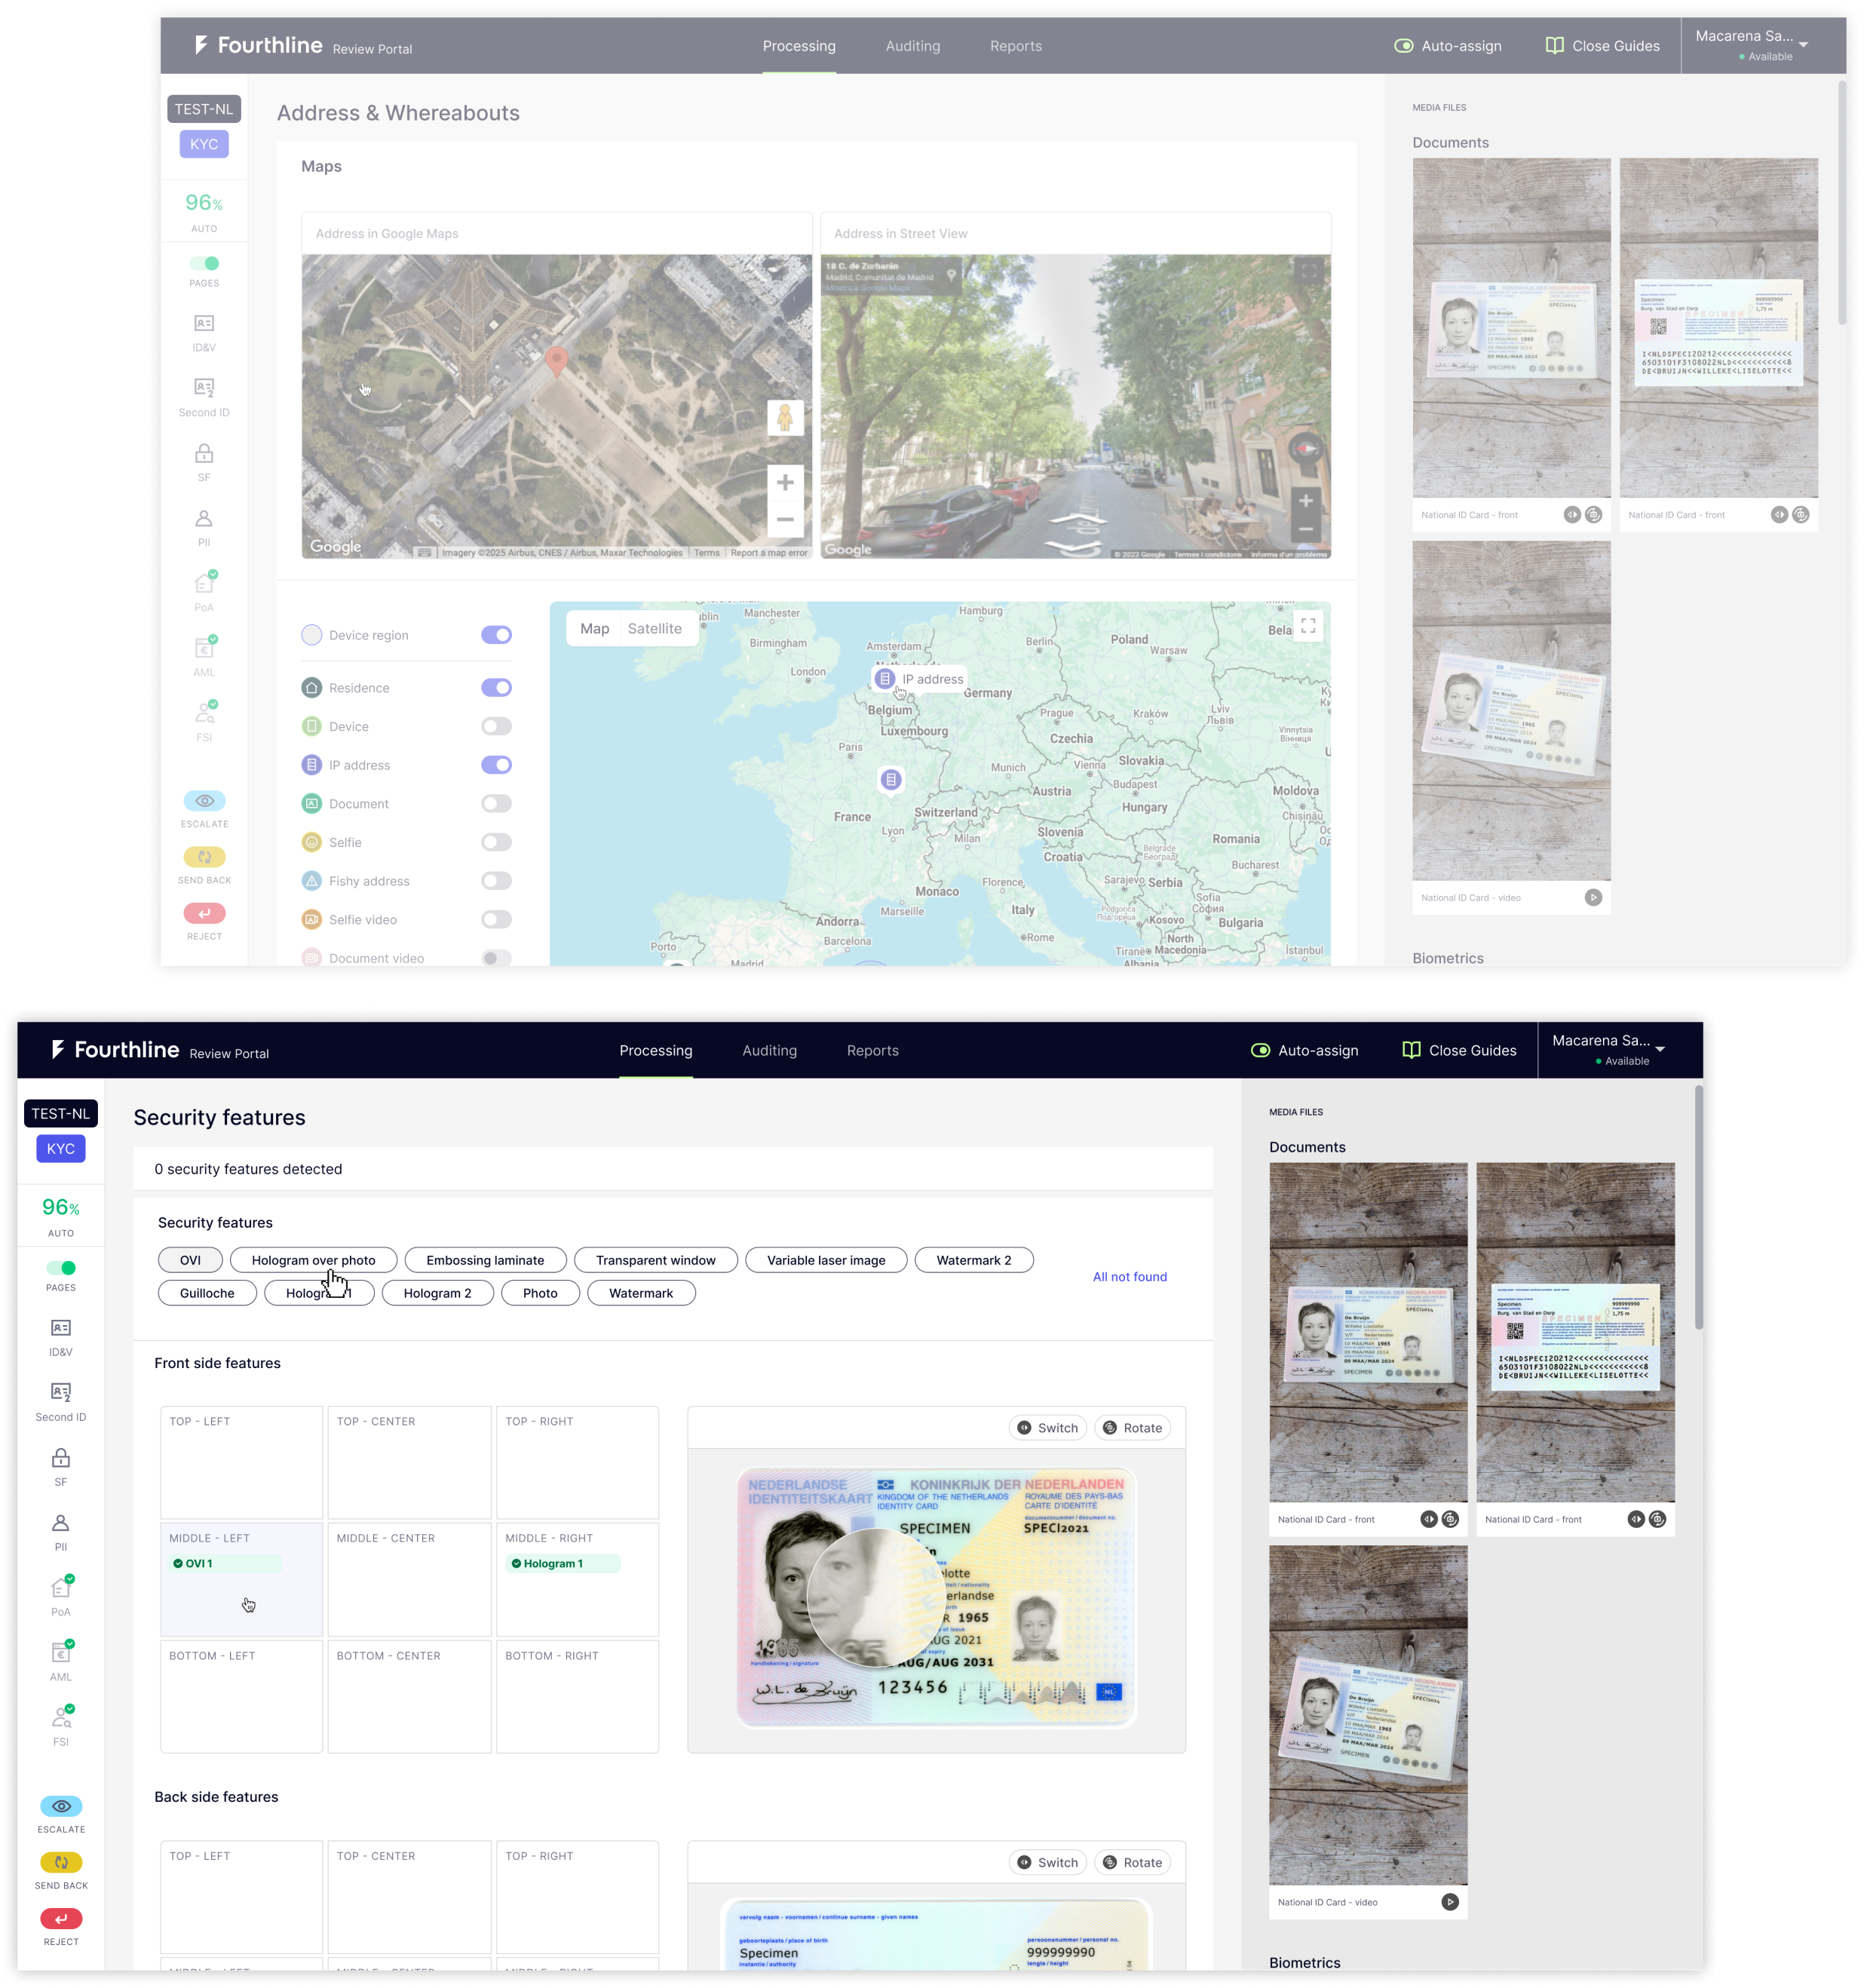Open the SF lock icon in bottom sidebar
The image size is (1864, 1988).
point(61,1458)
